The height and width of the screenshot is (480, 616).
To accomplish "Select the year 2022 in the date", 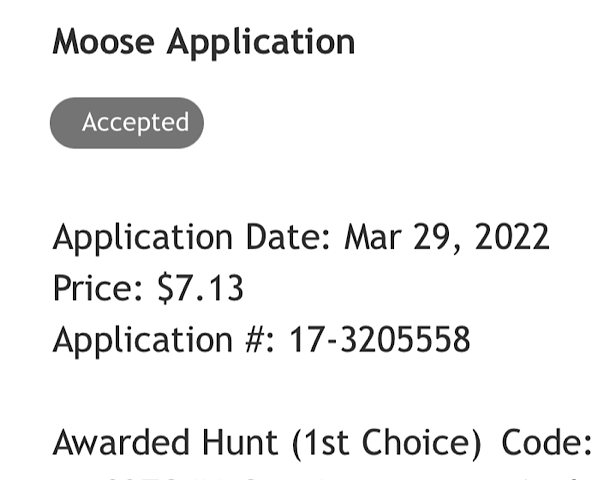I will pyautogui.click(x=512, y=237).
